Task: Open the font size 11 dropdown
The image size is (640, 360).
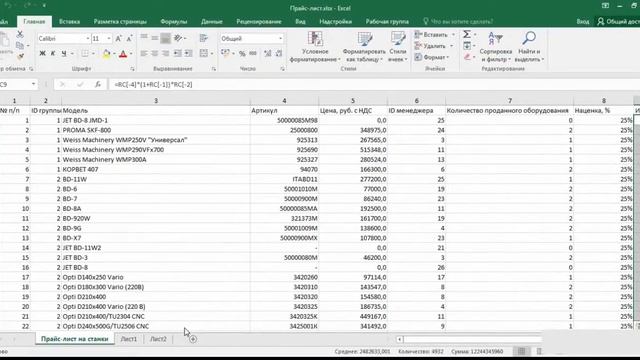Action: coord(109,38)
